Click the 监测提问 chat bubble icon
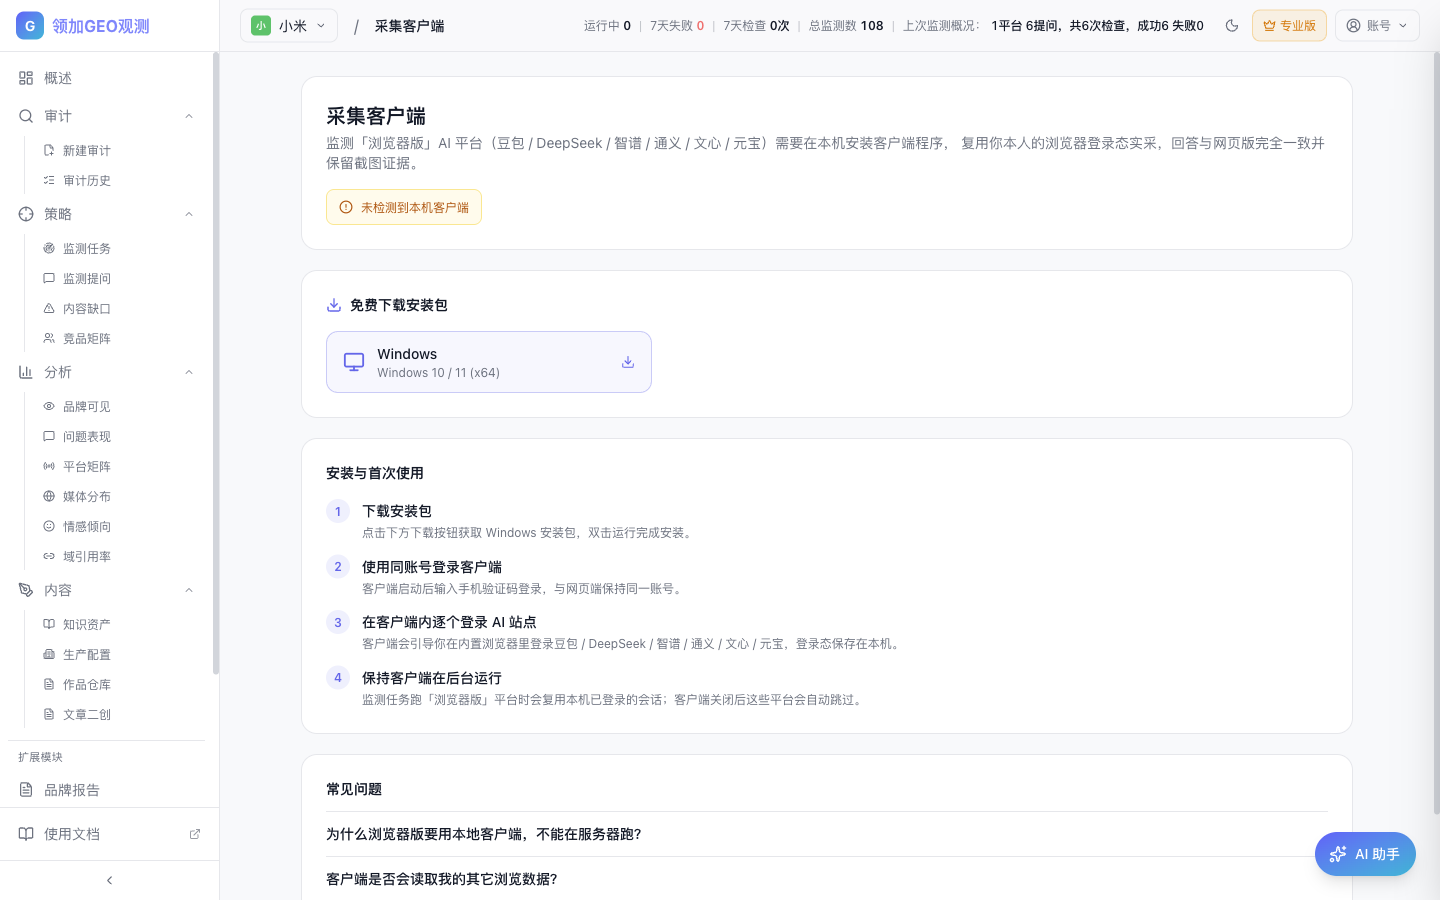 click(49, 278)
